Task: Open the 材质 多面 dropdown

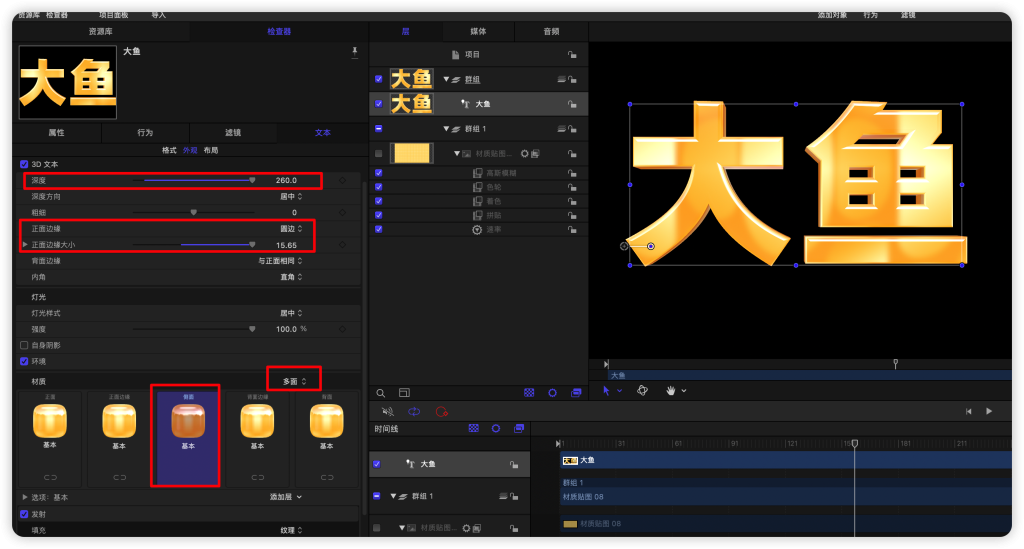Action: tap(293, 381)
